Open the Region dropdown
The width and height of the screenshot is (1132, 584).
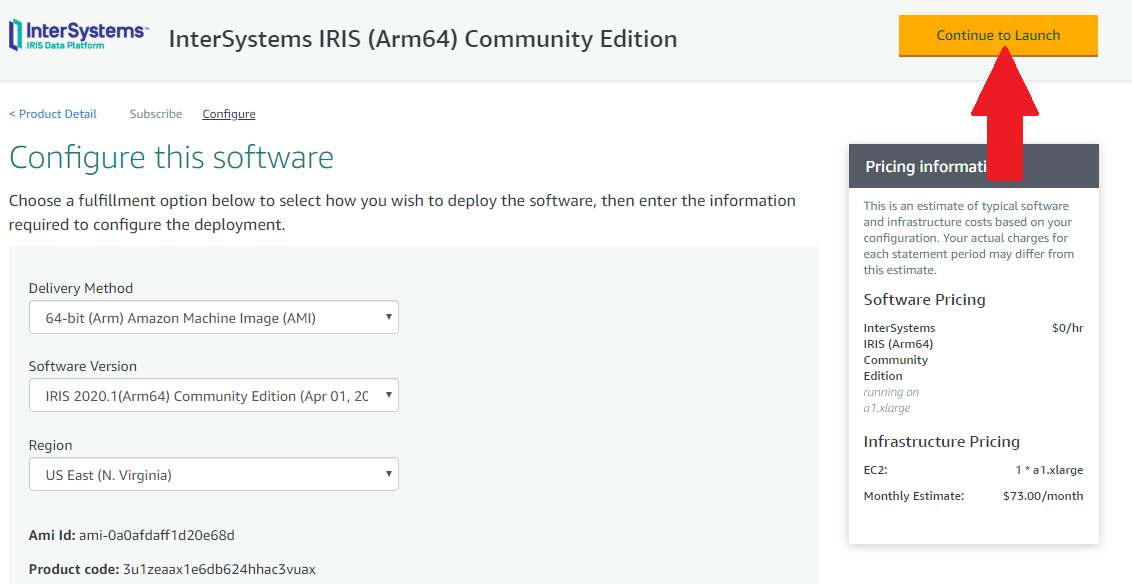click(x=214, y=474)
